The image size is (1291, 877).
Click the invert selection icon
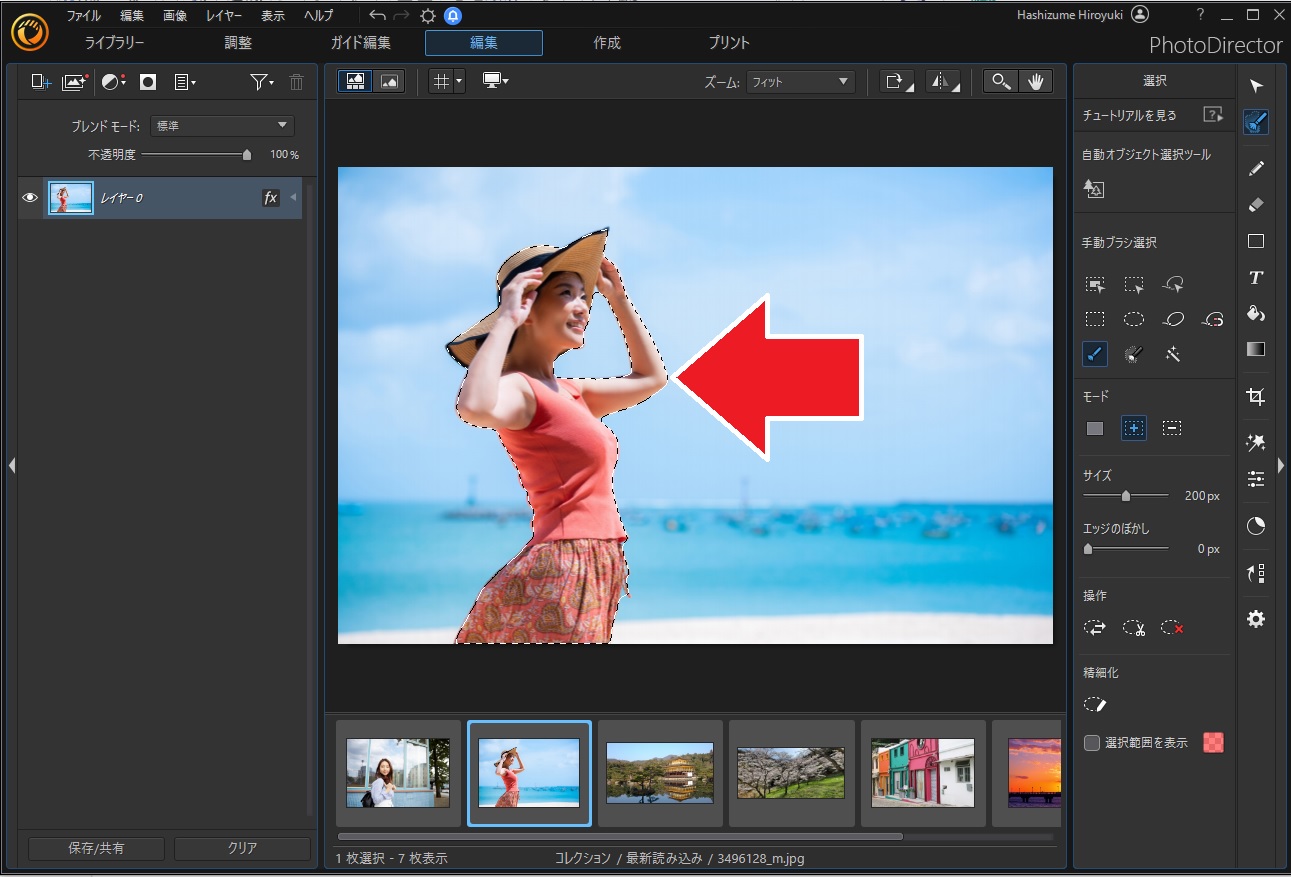pyautogui.click(x=1095, y=628)
